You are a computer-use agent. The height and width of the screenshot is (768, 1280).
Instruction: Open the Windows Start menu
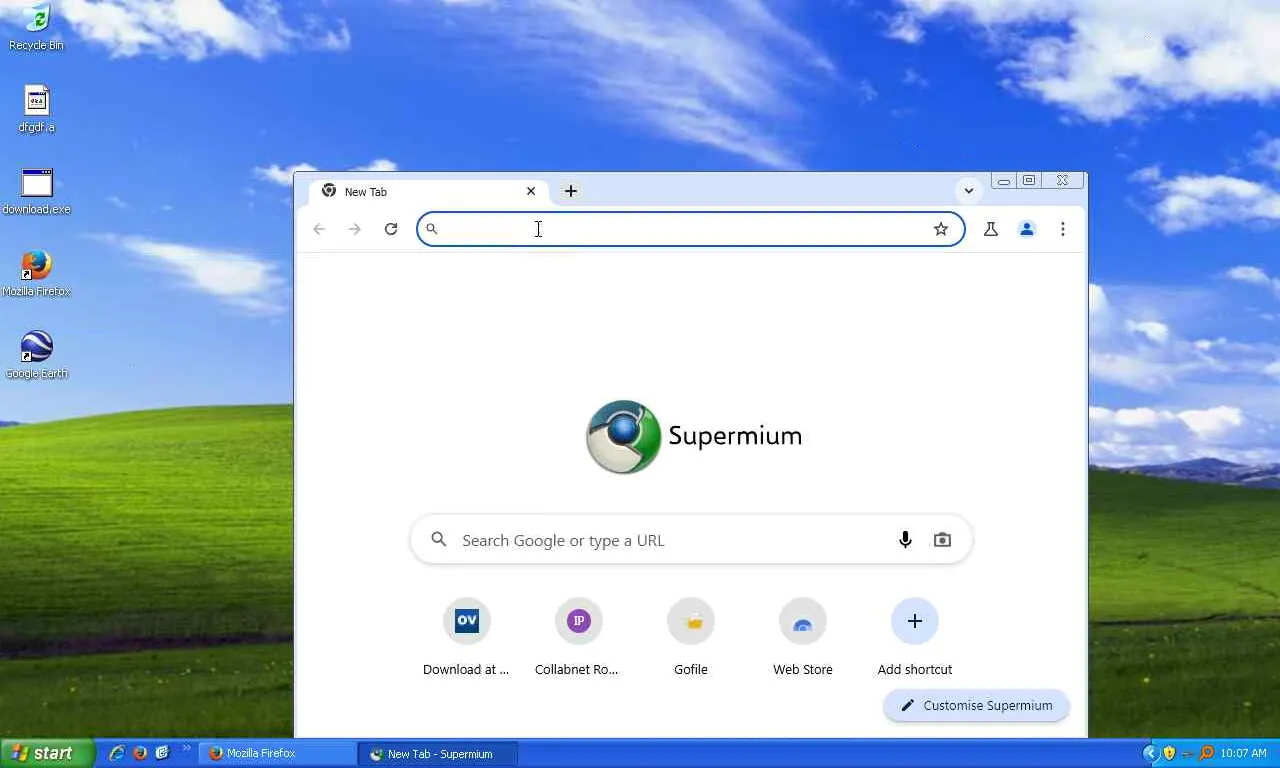point(47,753)
